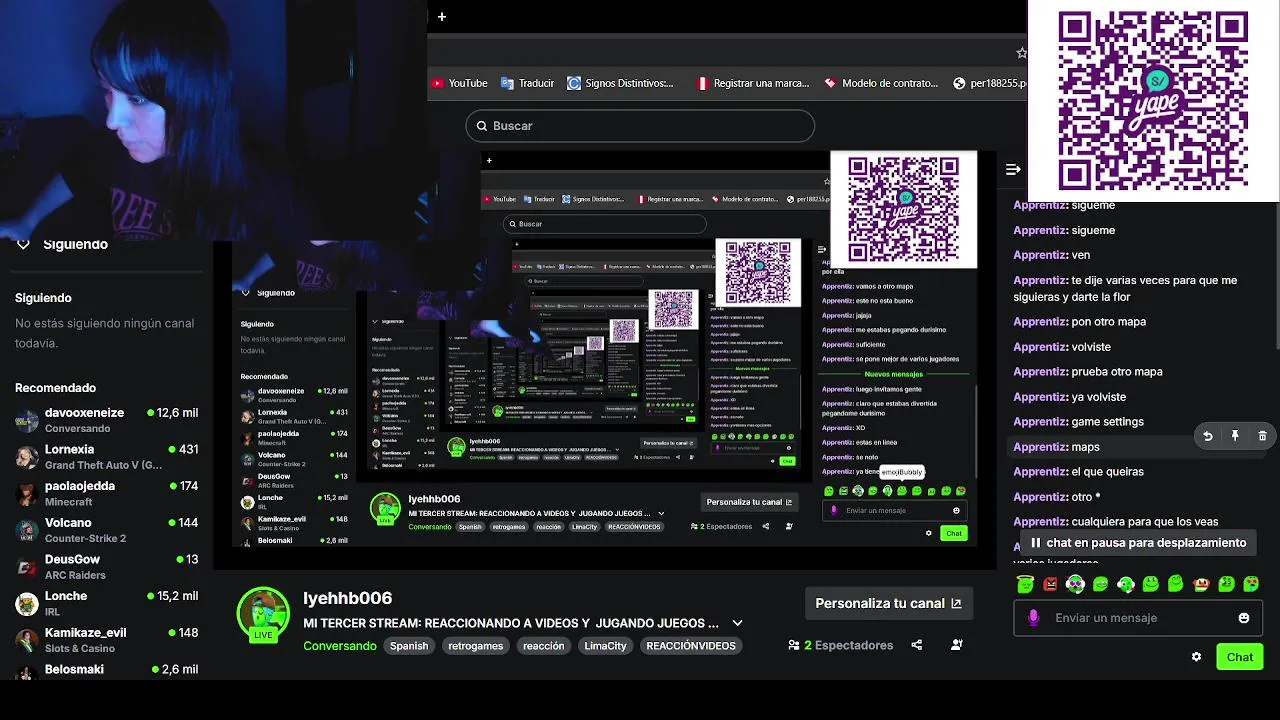Screen dimensions: 1280x720
Task: Open the Conversando category link
Action: point(340,646)
